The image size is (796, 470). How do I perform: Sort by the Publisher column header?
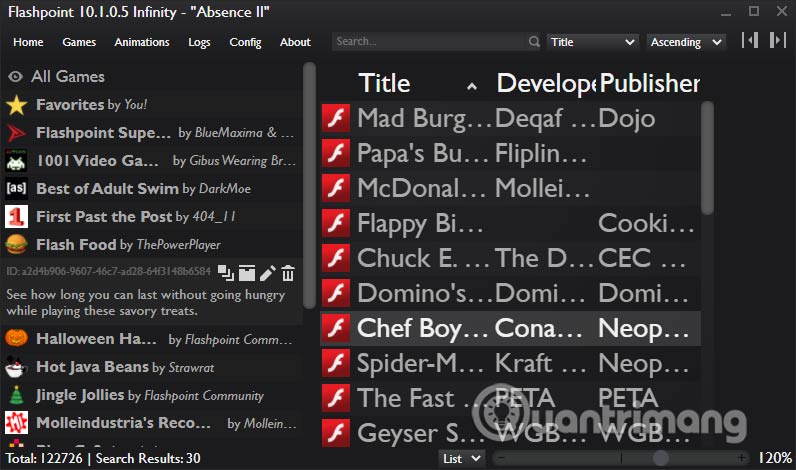pos(649,83)
